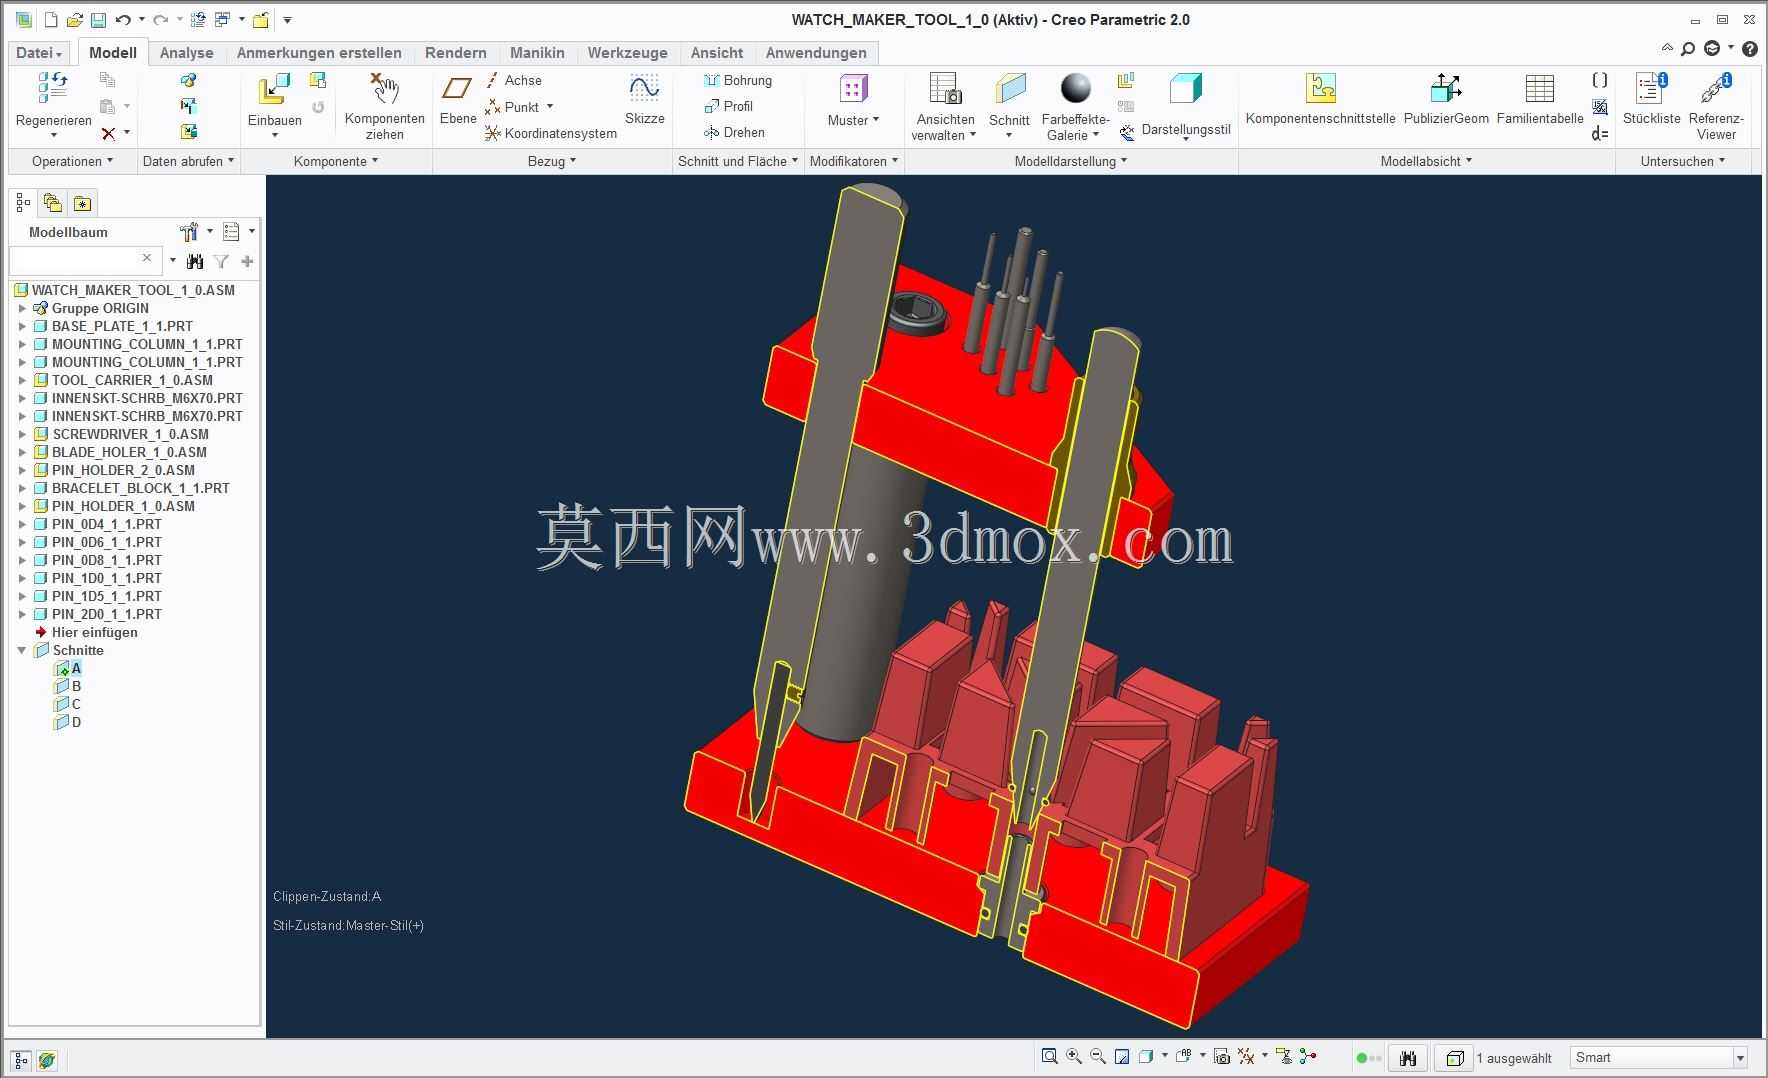Viewport: 1768px width, 1078px height.
Task: Click the PublizierGeom icon
Action: coord(1446,88)
